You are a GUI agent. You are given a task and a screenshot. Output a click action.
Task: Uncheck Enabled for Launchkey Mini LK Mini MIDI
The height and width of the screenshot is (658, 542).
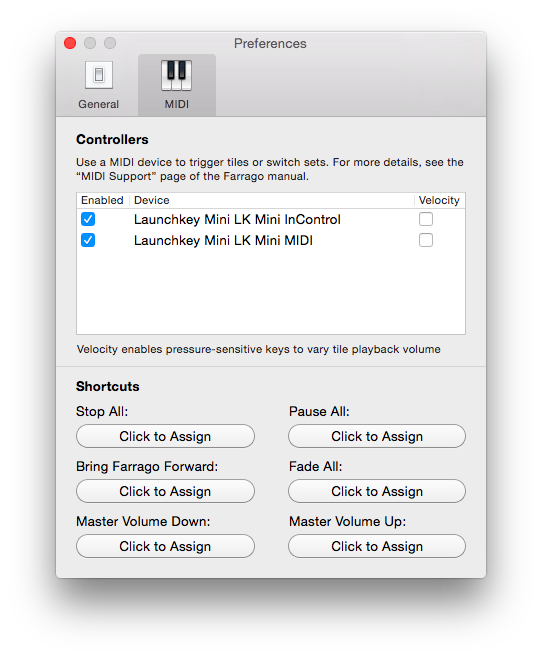(x=88, y=240)
